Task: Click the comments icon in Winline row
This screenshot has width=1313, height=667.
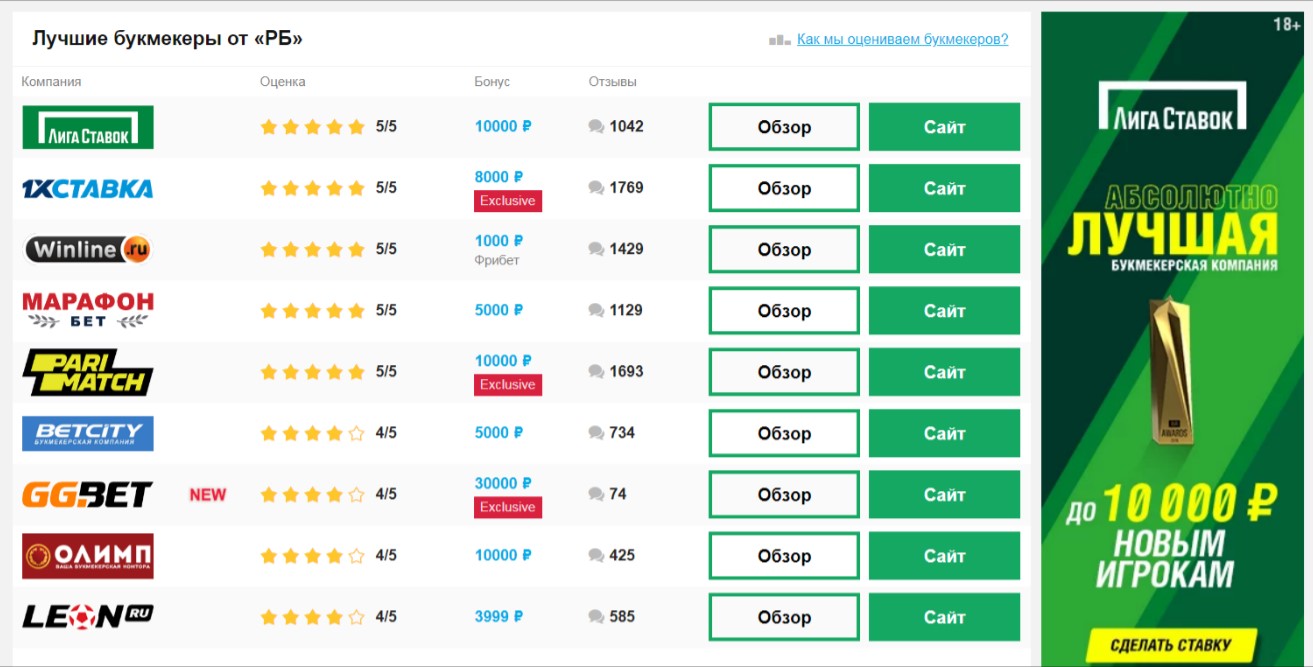Action: 597,249
